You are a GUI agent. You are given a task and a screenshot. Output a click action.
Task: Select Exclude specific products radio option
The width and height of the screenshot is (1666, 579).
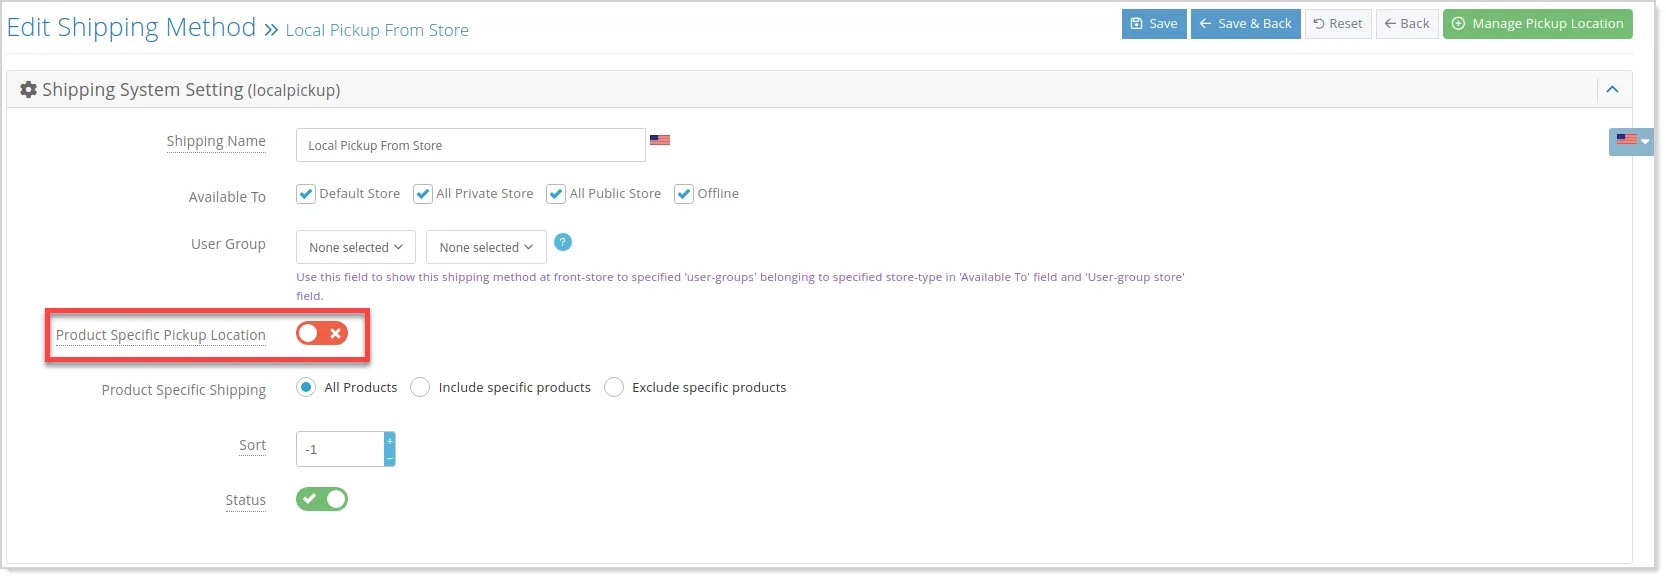tap(614, 387)
